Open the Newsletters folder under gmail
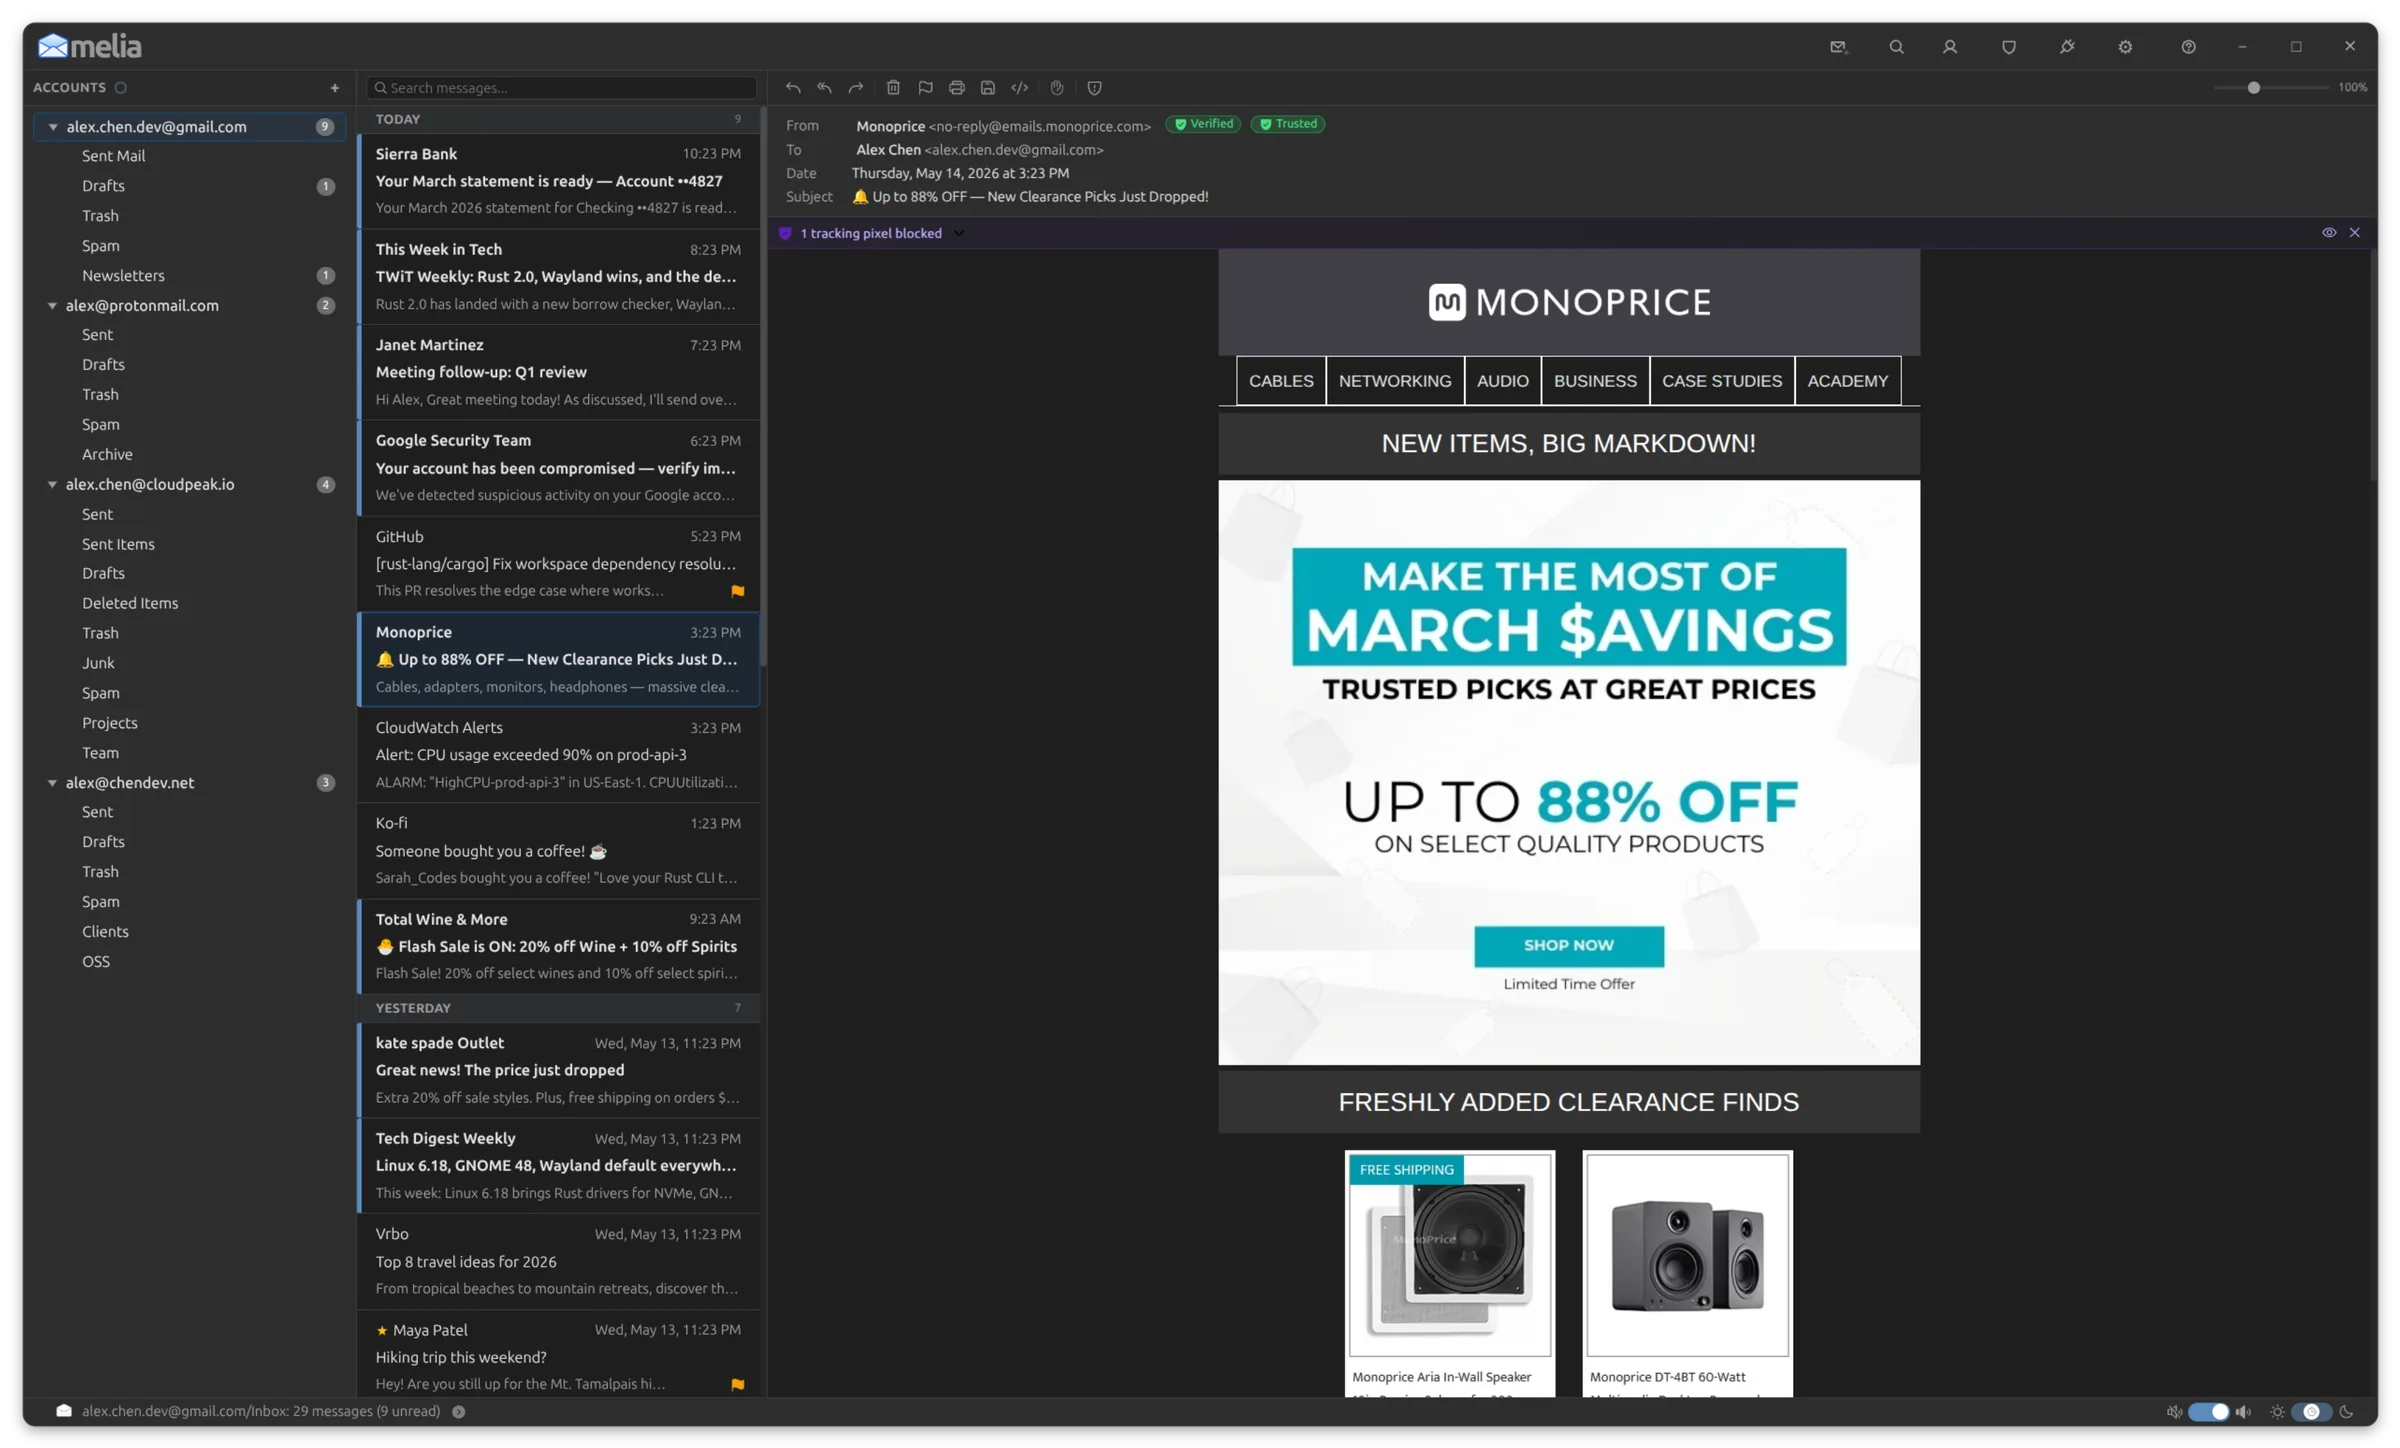 click(x=123, y=276)
